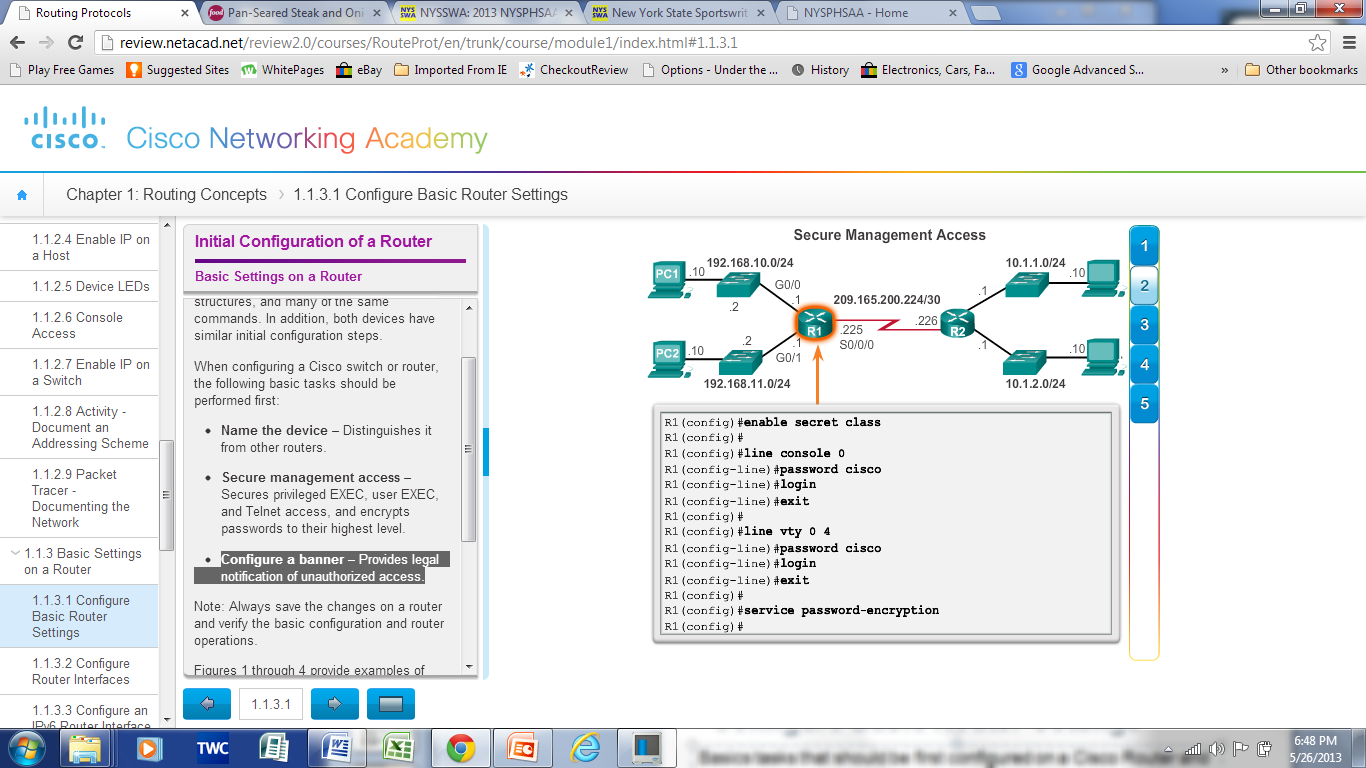This screenshot has width=1366, height=768.
Task: Open 1.1.2.6 Console Access
Action: click(x=77, y=325)
